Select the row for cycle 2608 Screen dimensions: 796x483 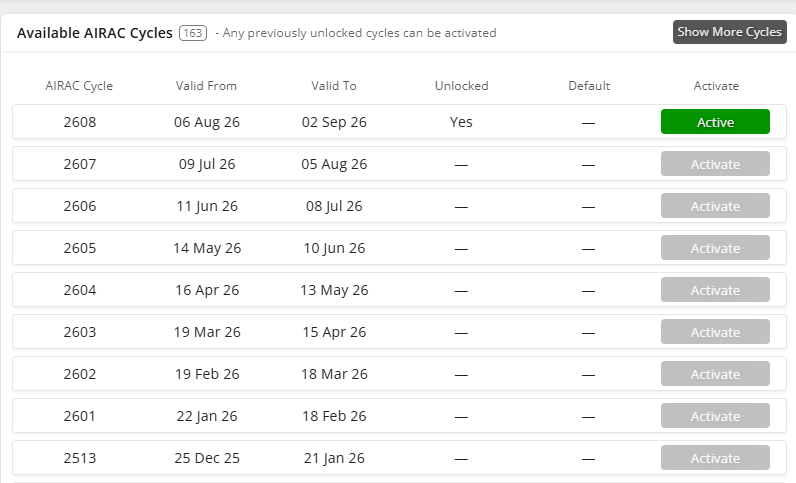[400, 122]
